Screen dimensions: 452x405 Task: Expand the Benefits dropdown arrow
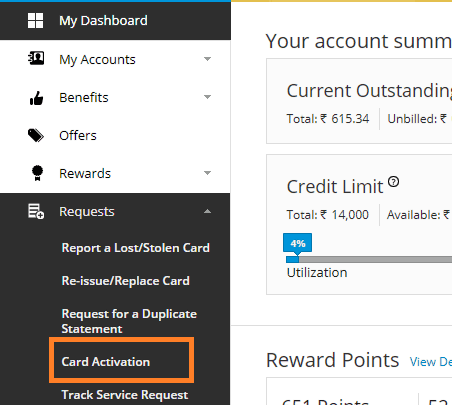click(x=207, y=97)
